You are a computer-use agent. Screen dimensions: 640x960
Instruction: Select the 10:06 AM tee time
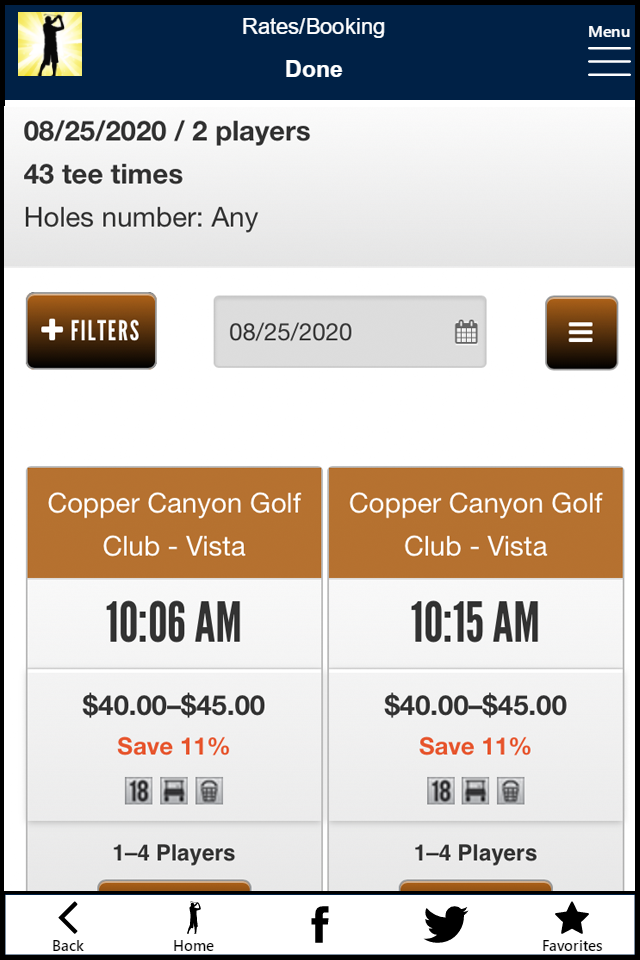click(174, 621)
